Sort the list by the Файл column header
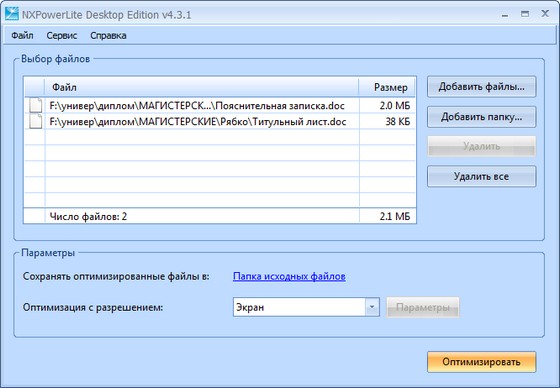 (x=202, y=87)
